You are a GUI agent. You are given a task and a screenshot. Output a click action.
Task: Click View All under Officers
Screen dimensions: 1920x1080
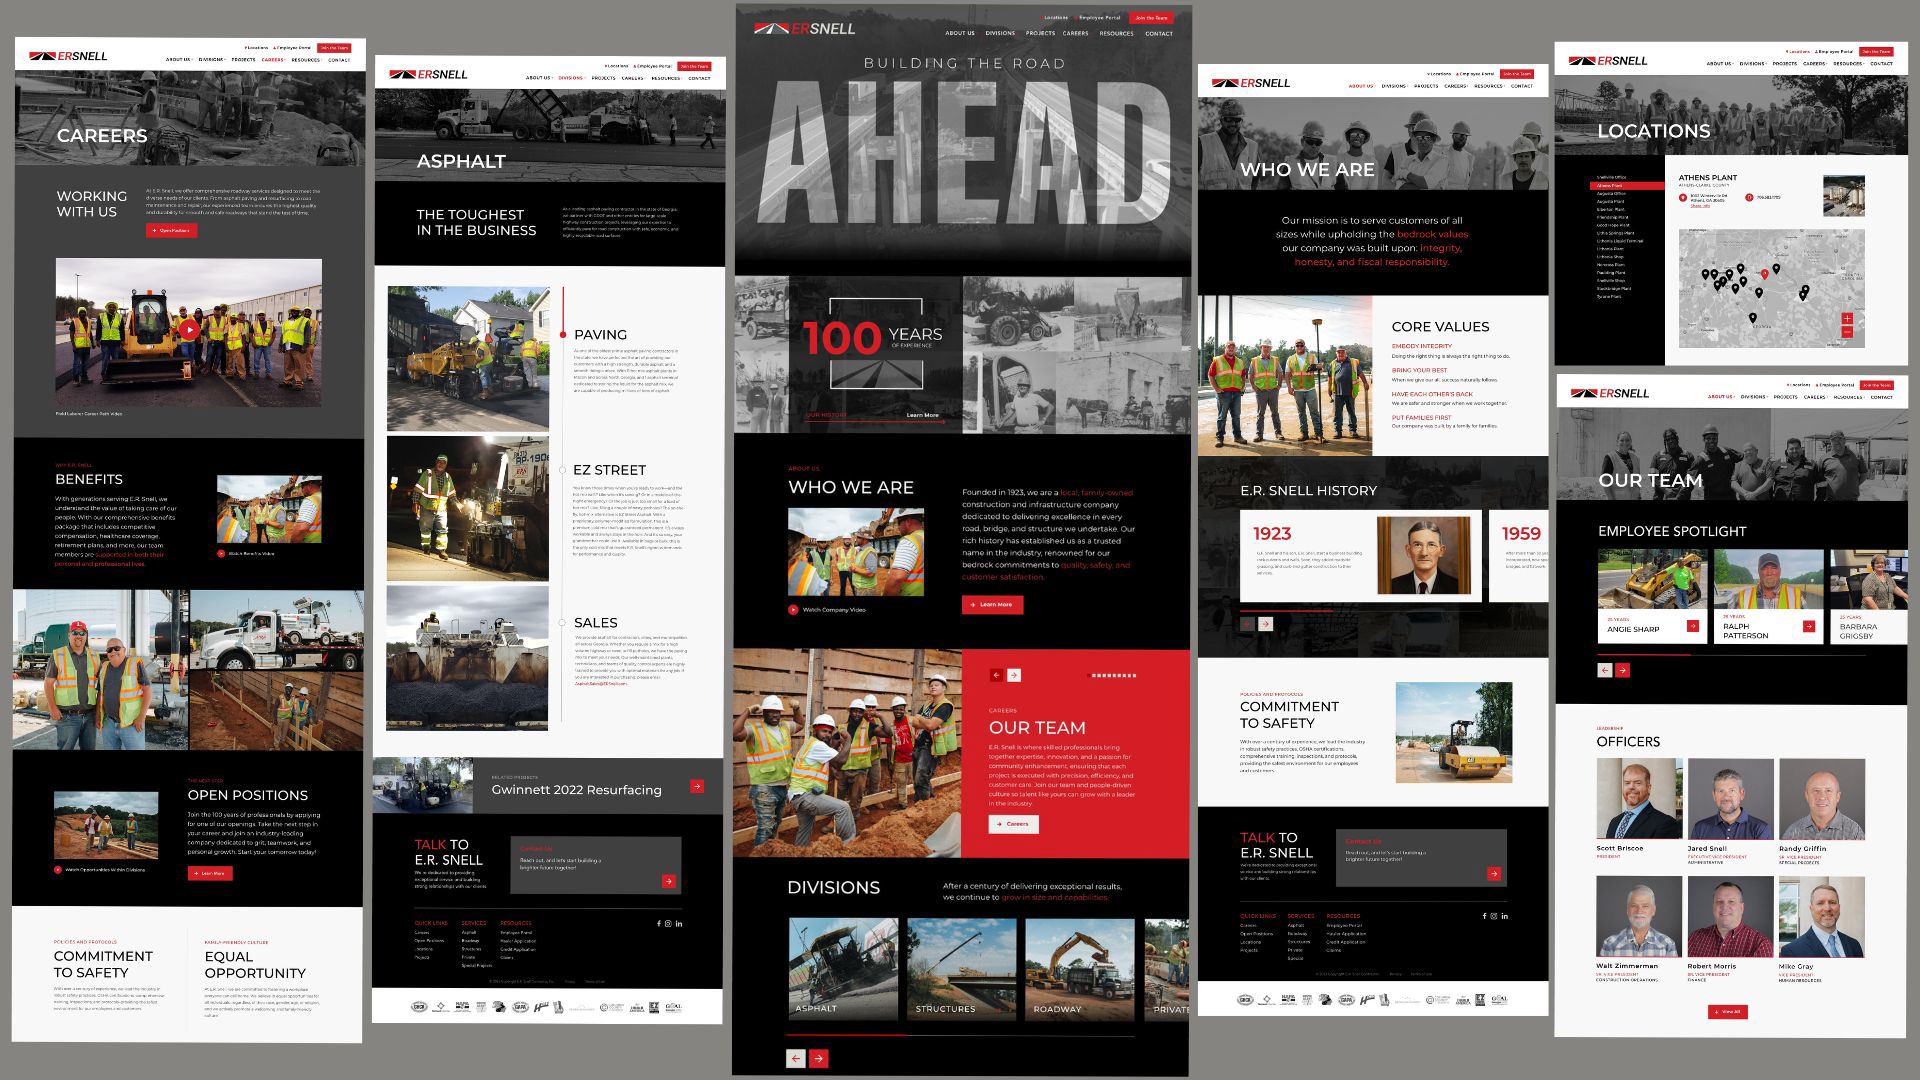click(x=1727, y=1012)
